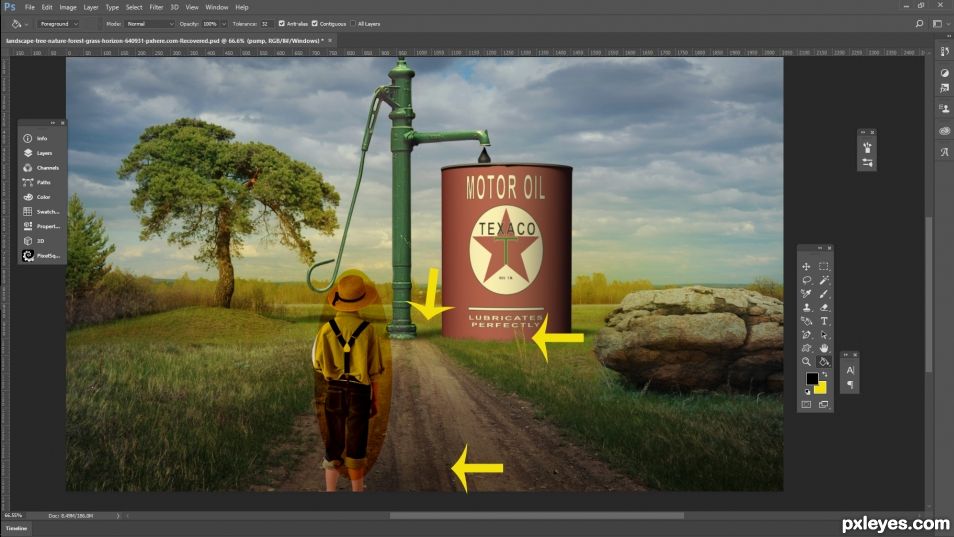954x537 pixels.
Task: Open the Character panel icon
Action: click(850, 370)
